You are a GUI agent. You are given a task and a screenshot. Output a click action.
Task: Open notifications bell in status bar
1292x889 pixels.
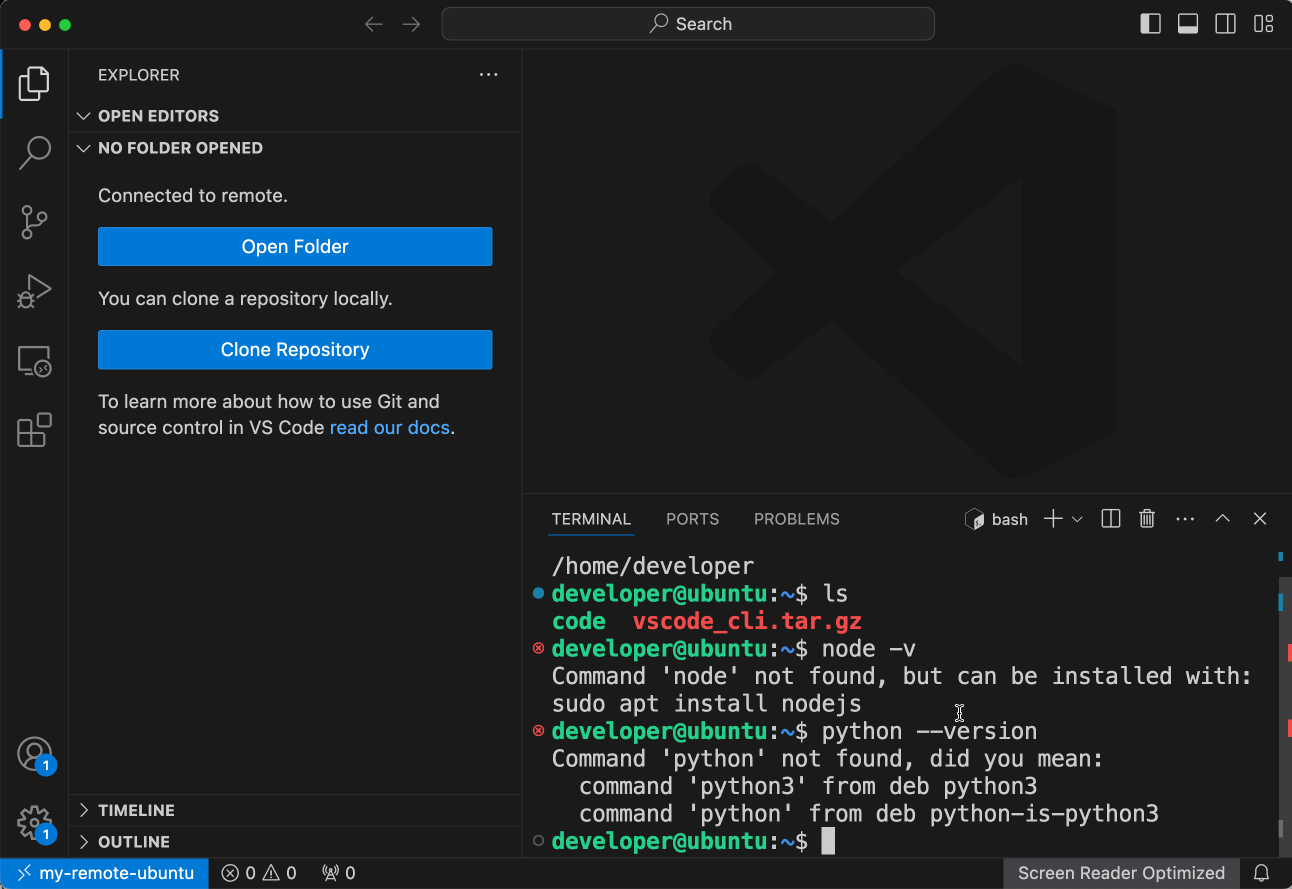1262,873
